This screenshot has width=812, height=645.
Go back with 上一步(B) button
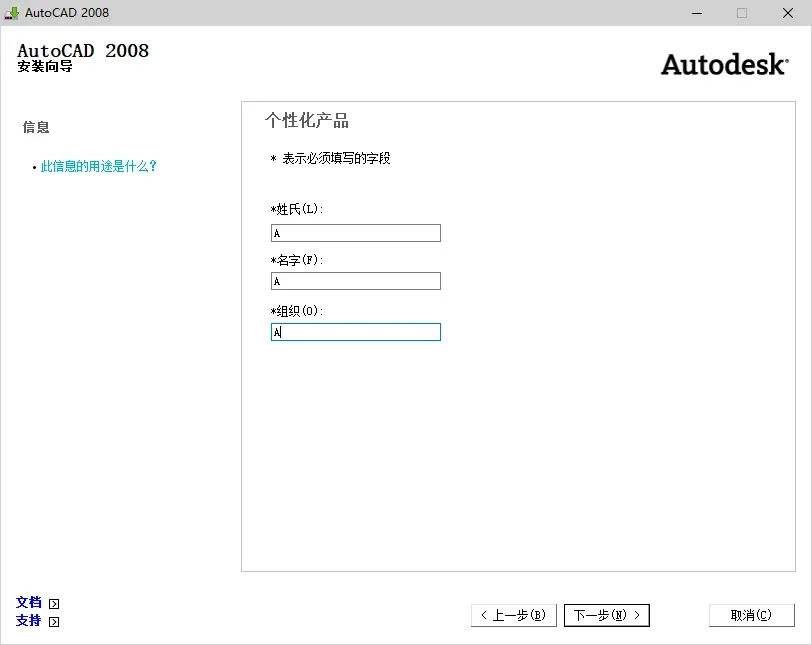pyautogui.click(x=514, y=615)
